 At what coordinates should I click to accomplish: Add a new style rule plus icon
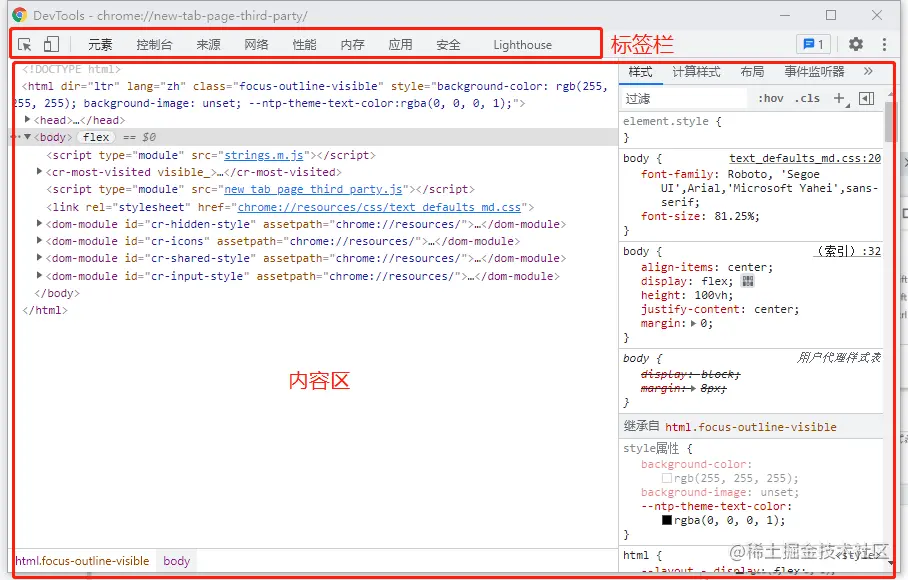tap(839, 98)
